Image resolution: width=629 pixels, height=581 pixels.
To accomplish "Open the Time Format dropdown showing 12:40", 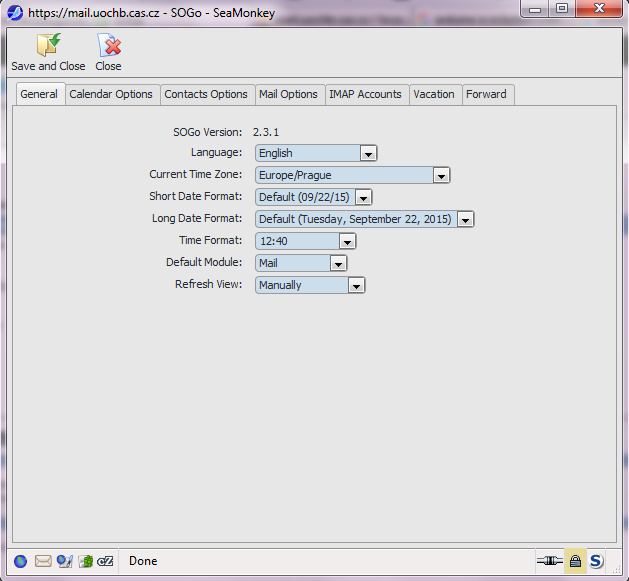I will [x=306, y=241].
